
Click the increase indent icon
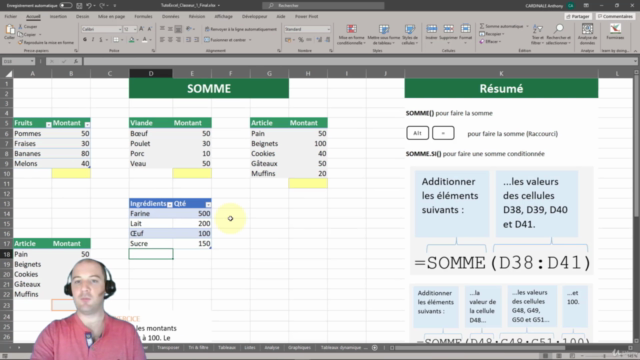coord(197,40)
